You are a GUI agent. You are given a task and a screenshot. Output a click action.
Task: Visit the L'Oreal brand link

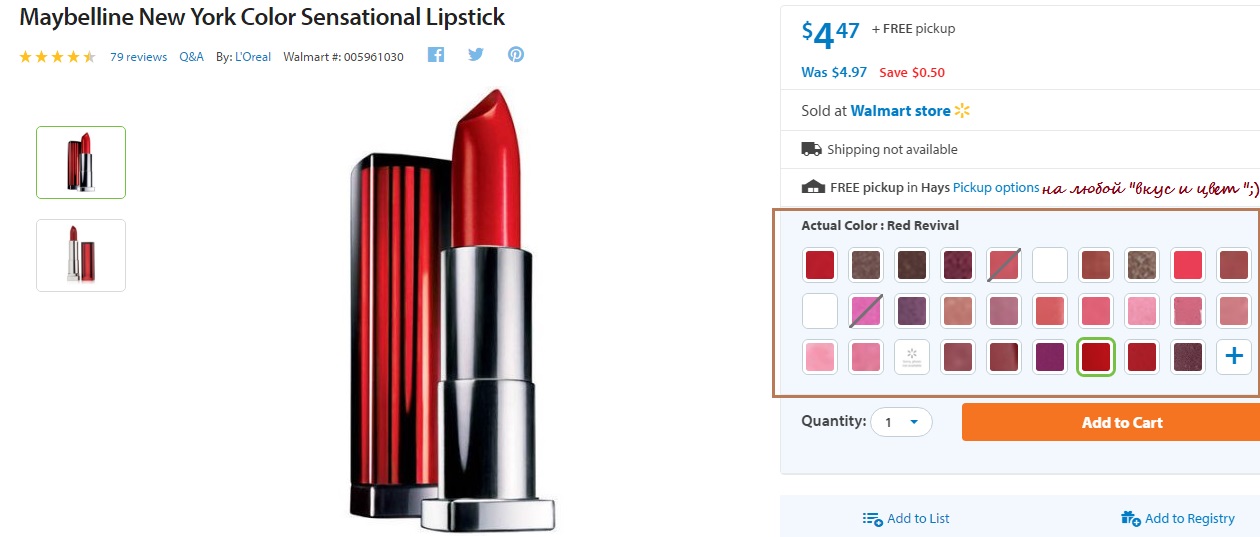click(253, 57)
